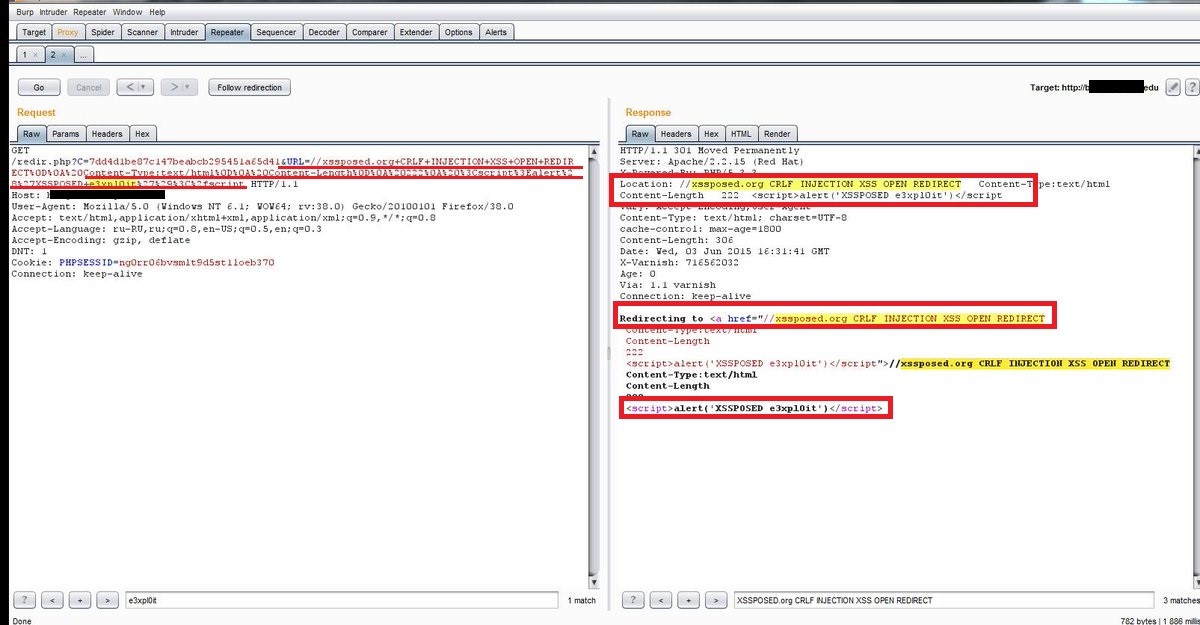Open the Help menu
1200x625 pixels.
(157, 12)
